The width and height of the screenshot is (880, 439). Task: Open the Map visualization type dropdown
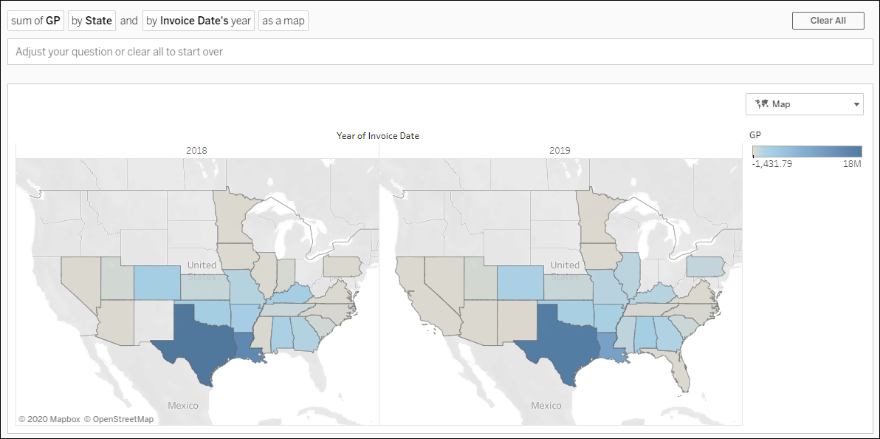pos(805,104)
